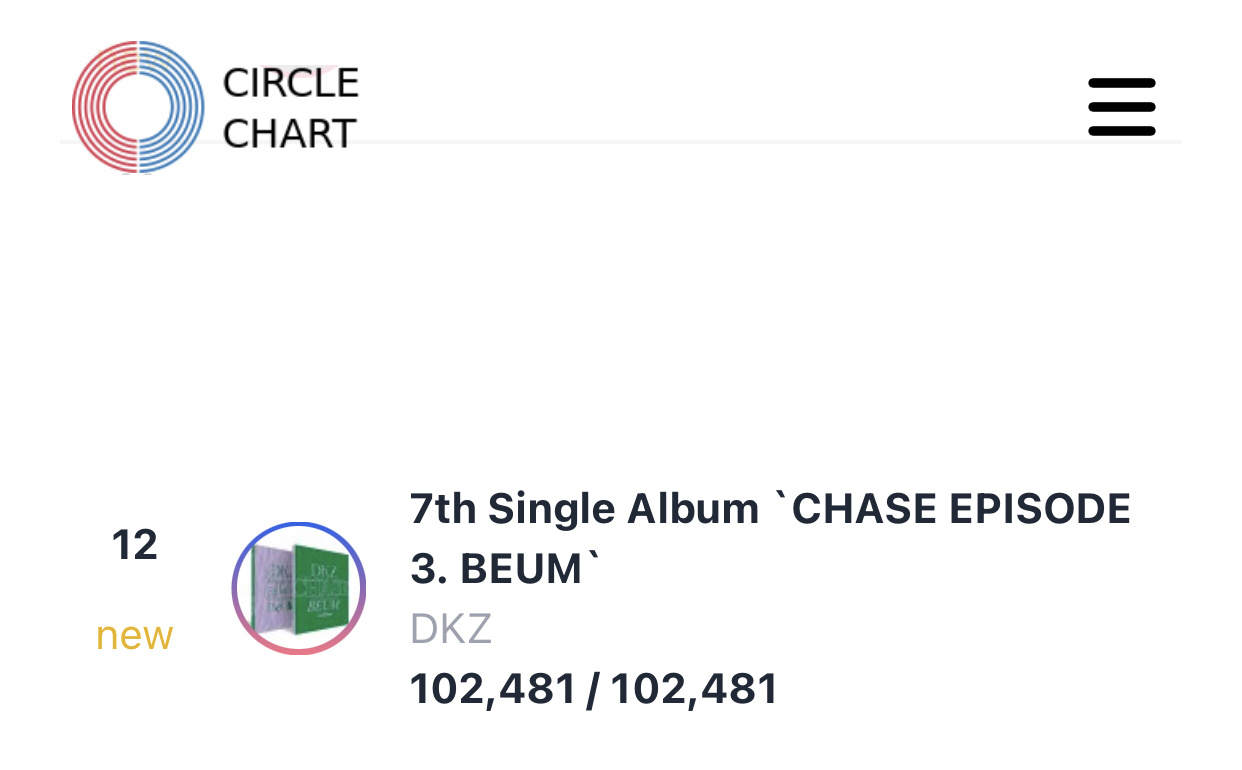
Task: Open the 7th Single Album title link
Action: 770,539
